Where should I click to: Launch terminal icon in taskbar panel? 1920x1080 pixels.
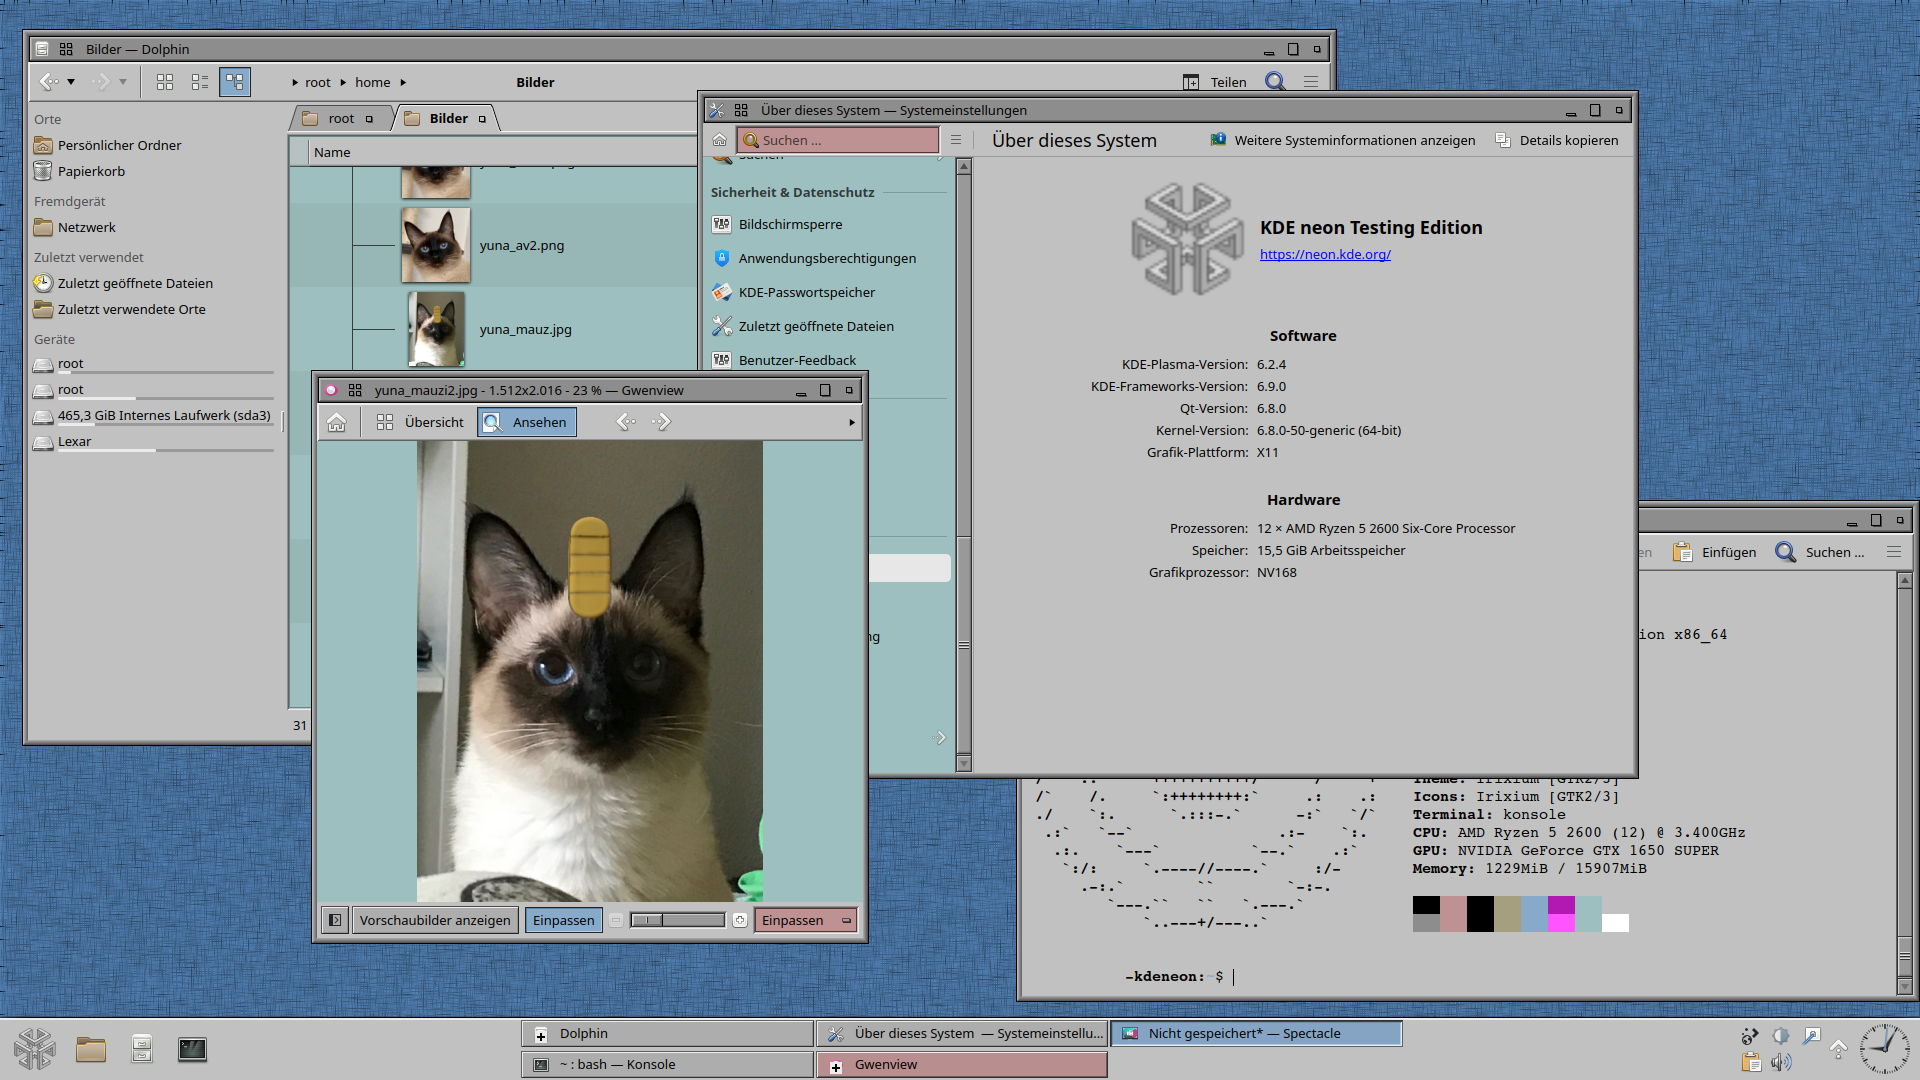coord(192,1049)
